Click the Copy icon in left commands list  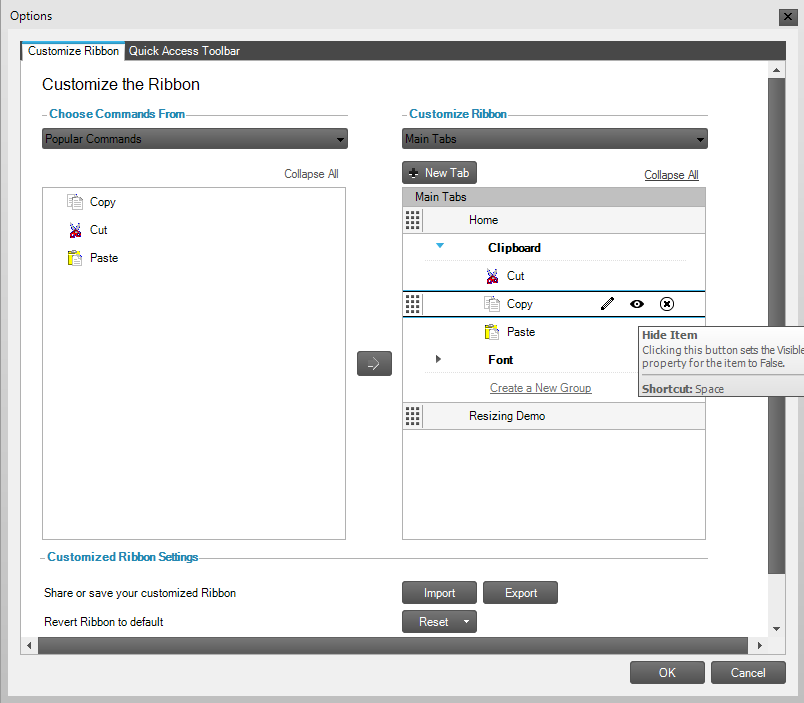(75, 202)
